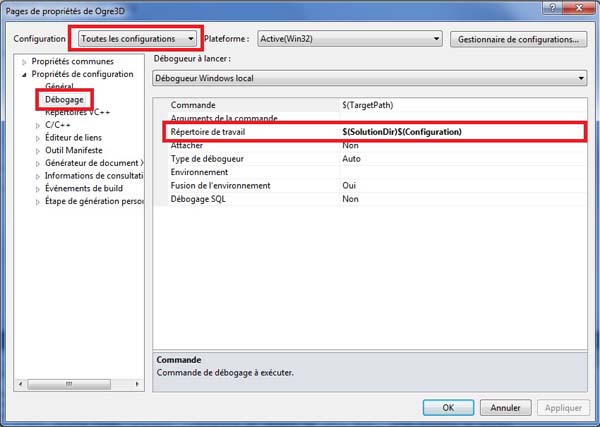Screen dimensions: 600x427
Task: Edit the Répertoire de travail value
Action: (x=460, y=132)
